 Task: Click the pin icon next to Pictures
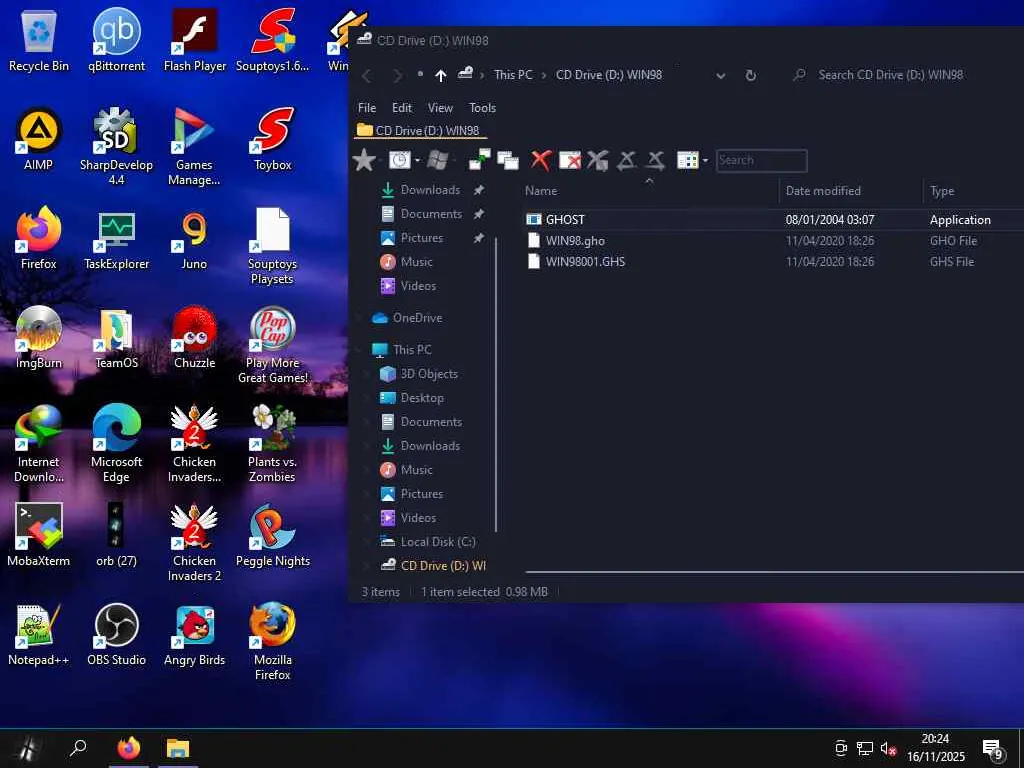pyautogui.click(x=479, y=238)
